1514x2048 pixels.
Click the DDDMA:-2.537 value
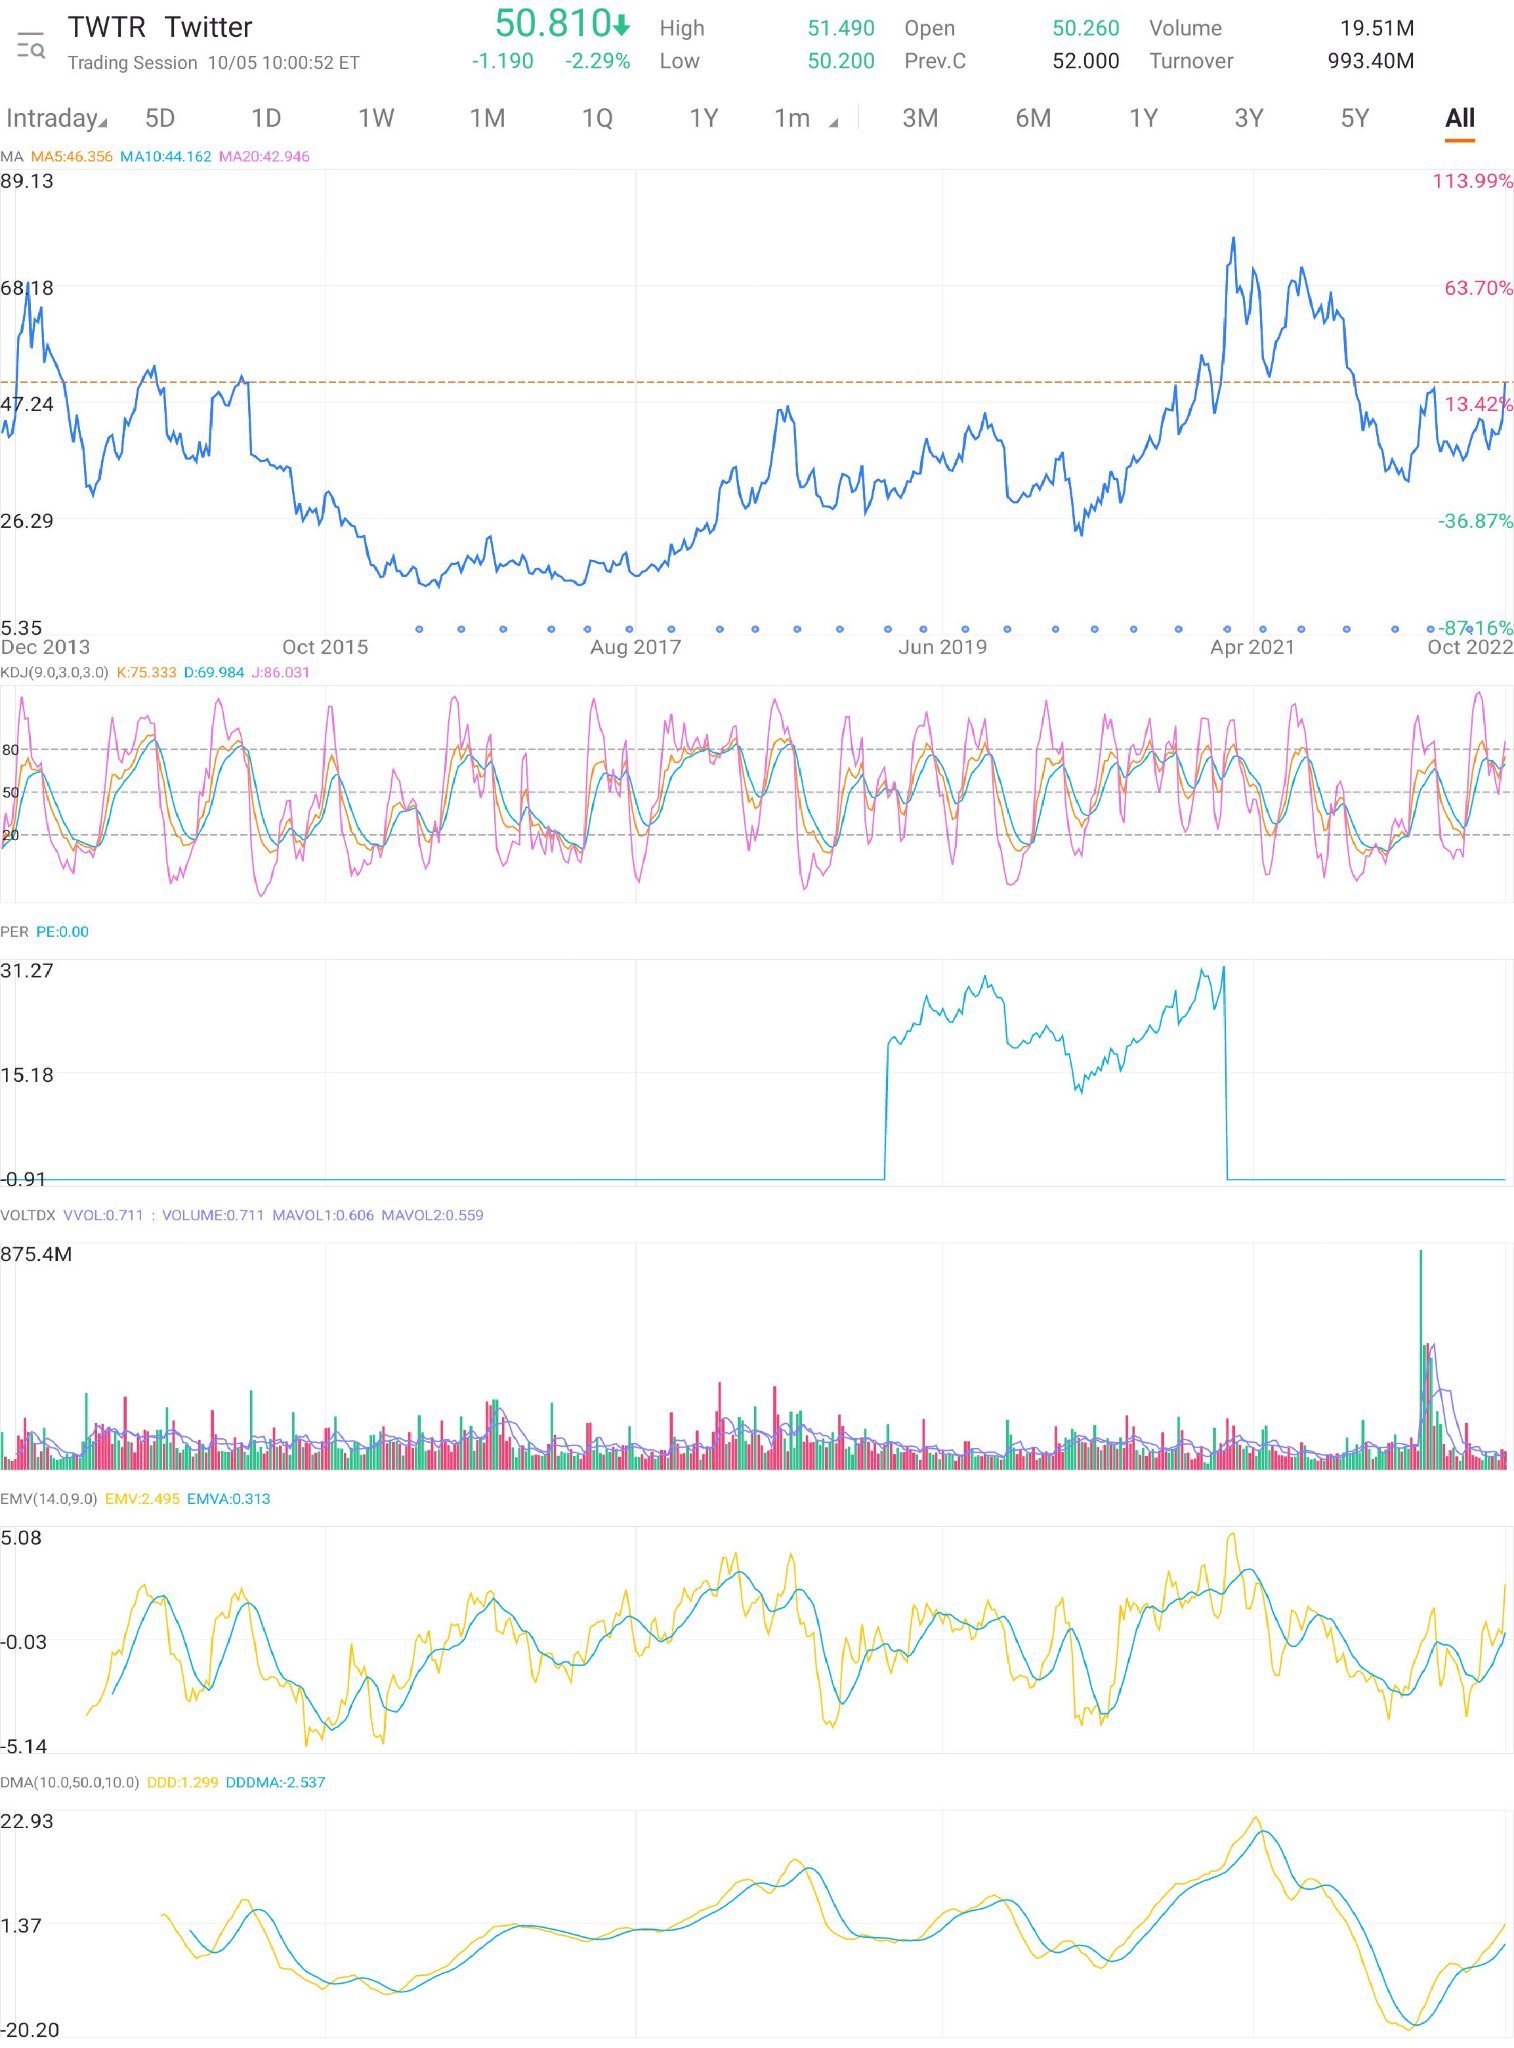pyautogui.click(x=275, y=1782)
